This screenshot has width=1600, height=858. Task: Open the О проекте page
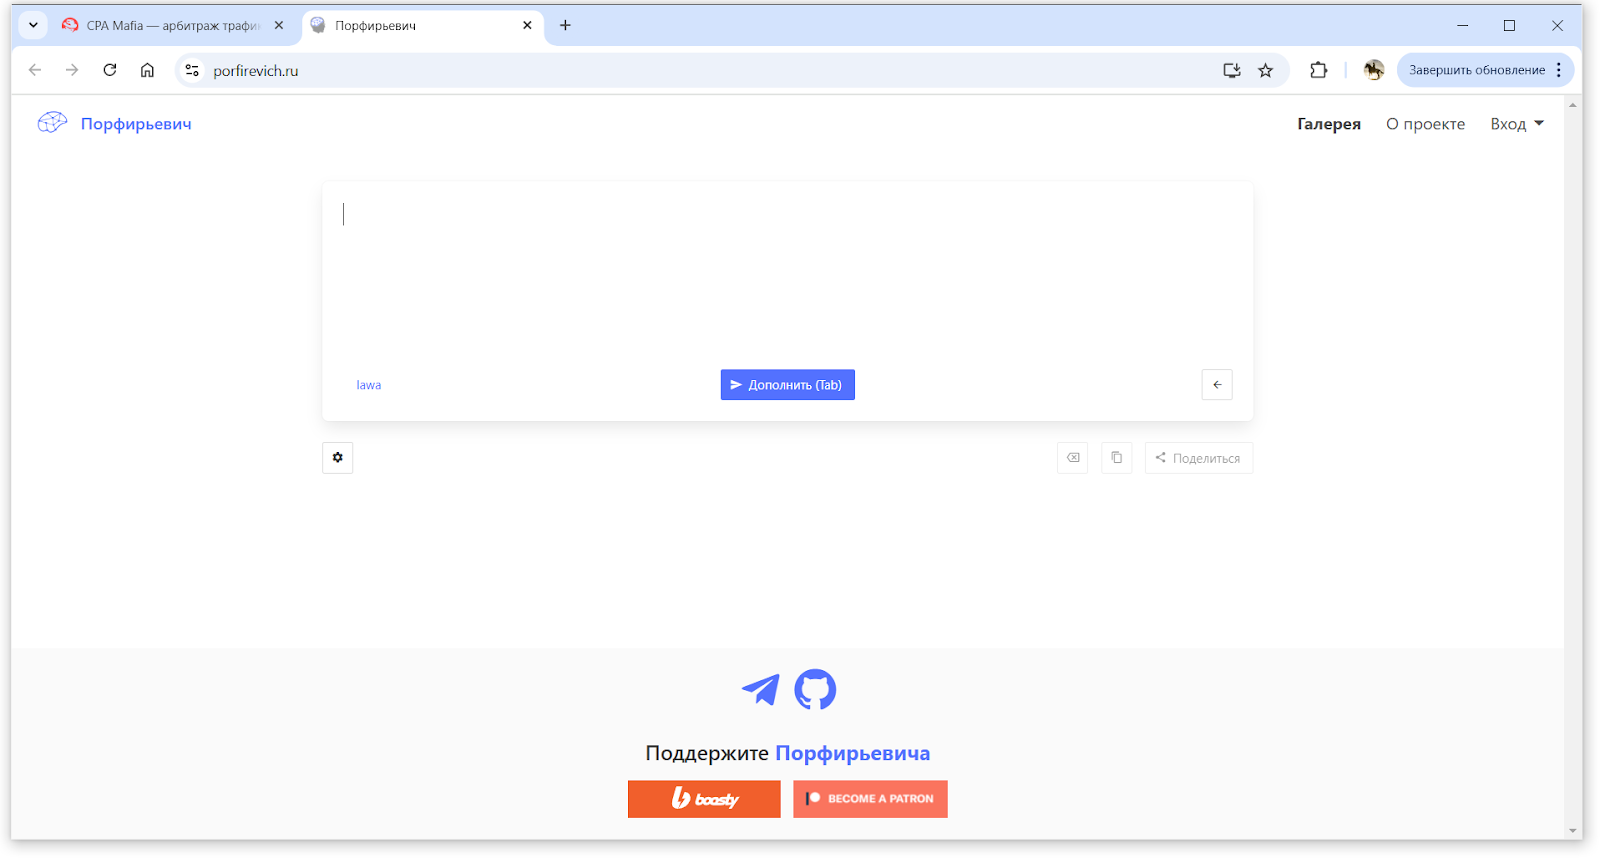tap(1425, 124)
